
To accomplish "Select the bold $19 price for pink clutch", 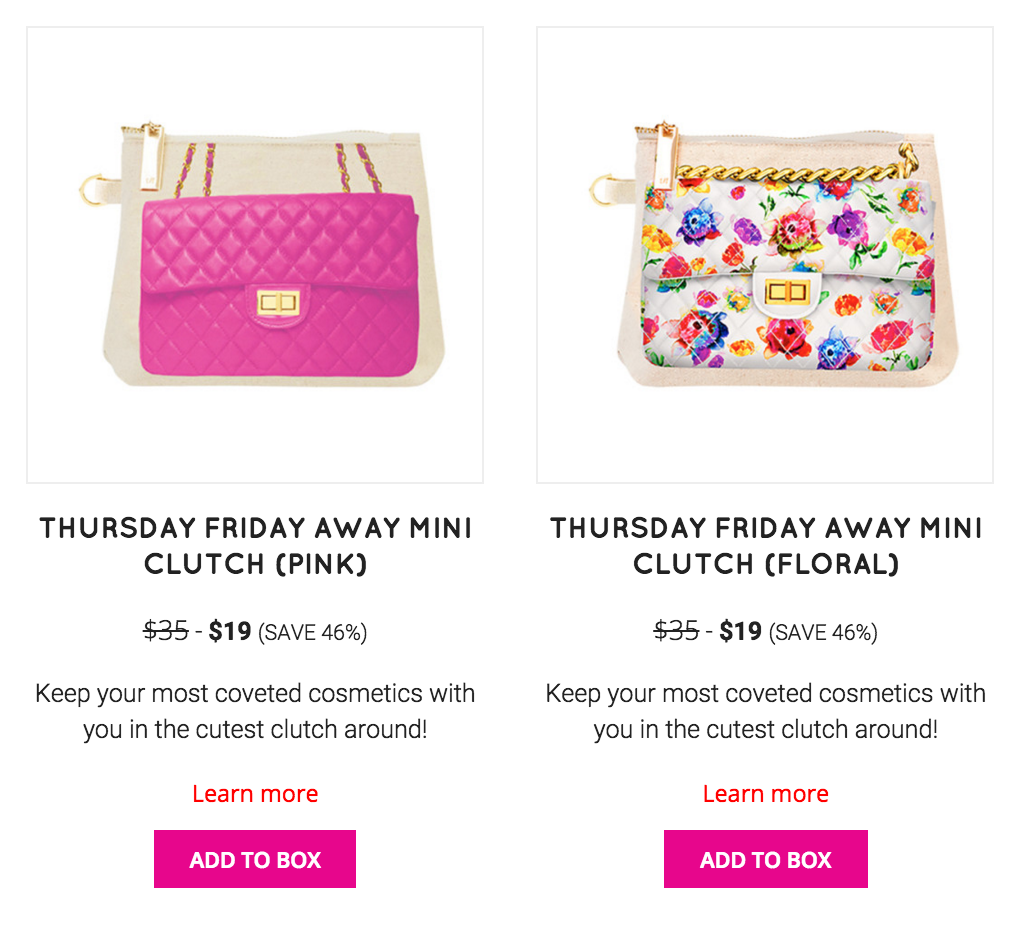I will [x=230, y=631].
